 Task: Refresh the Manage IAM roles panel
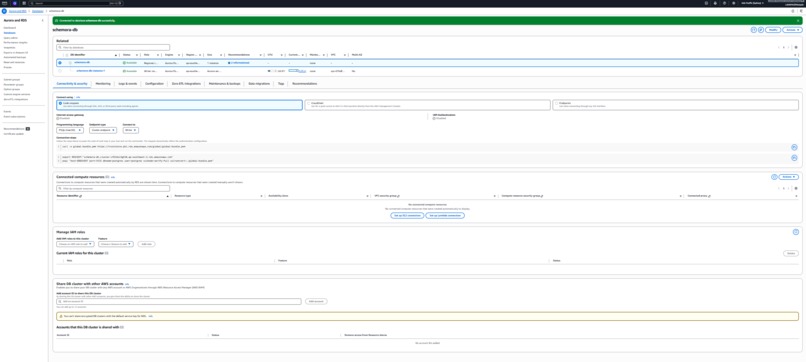click(796, 232)
